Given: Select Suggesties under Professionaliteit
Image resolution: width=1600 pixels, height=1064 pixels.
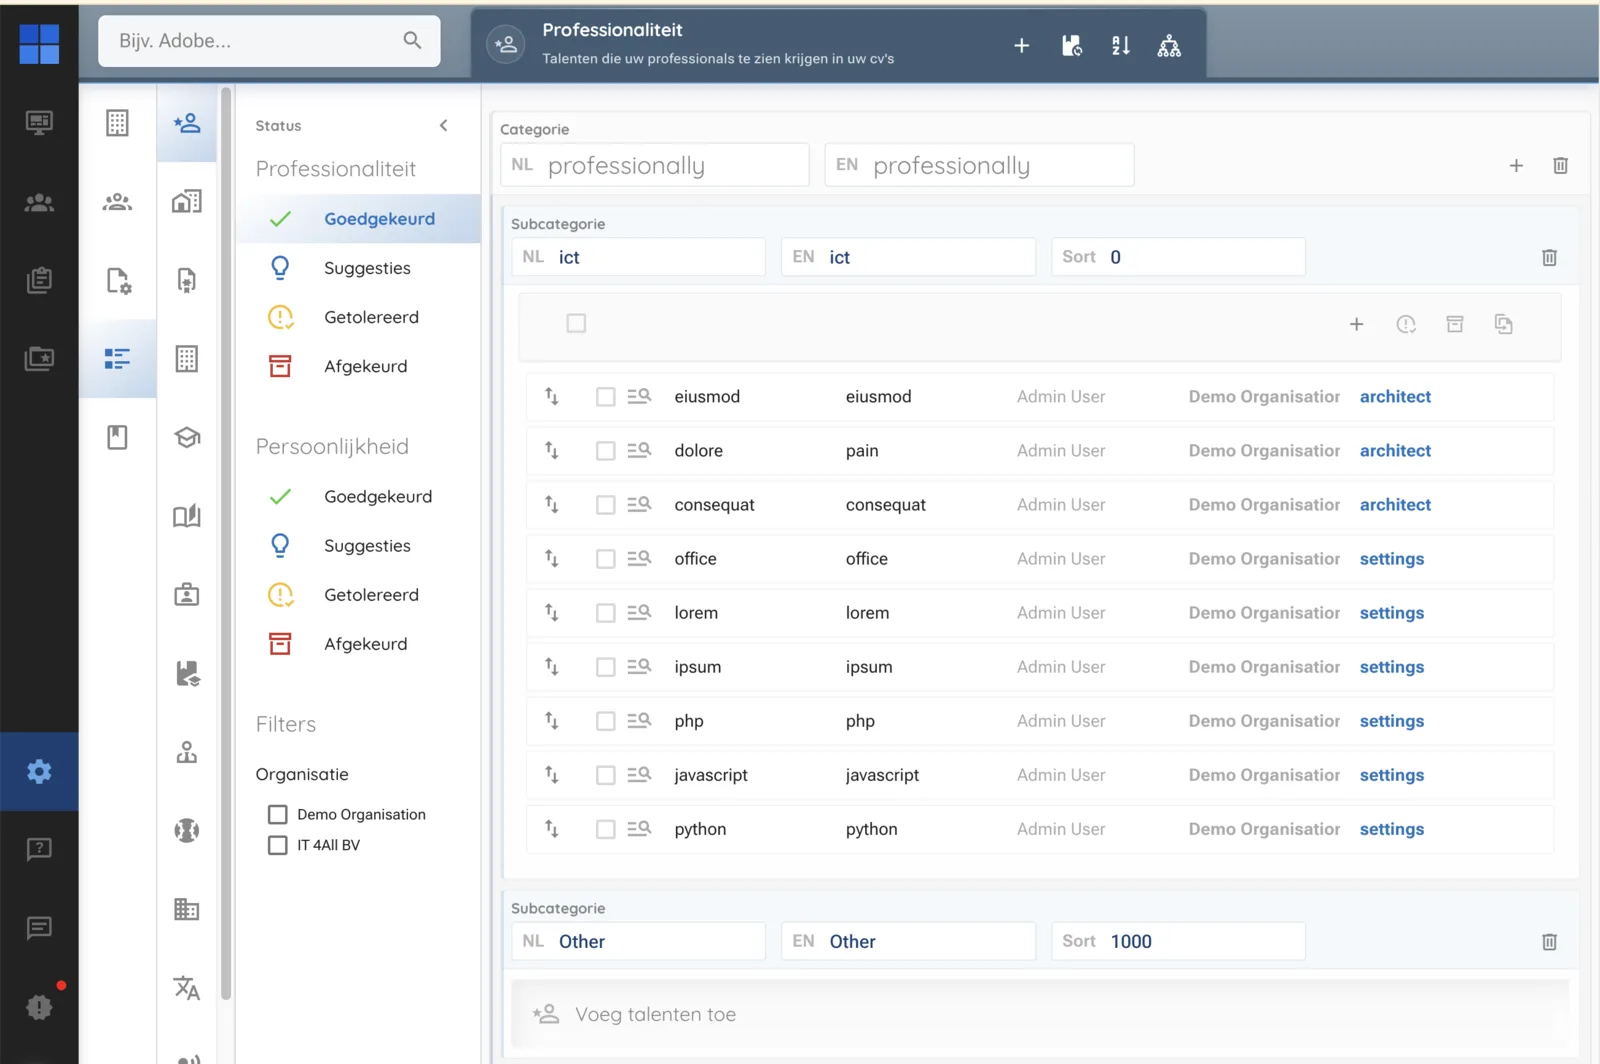Looking at the screenshot, I should 359,268.
